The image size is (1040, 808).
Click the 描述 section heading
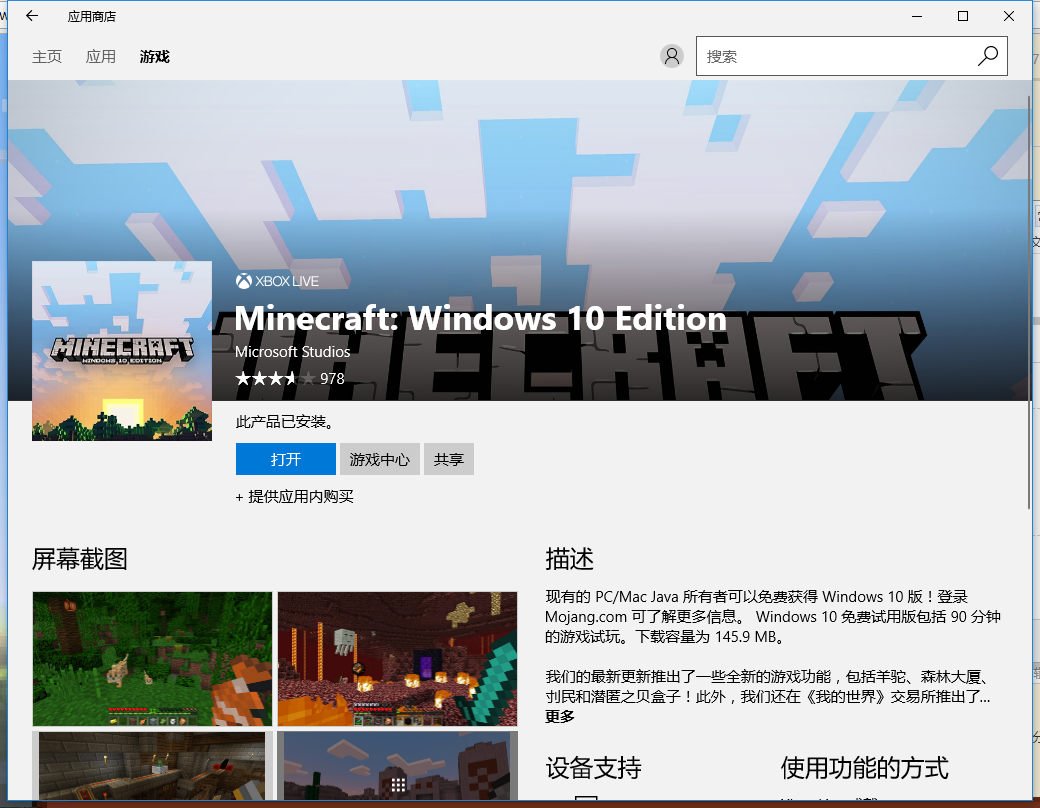(569, 559)
